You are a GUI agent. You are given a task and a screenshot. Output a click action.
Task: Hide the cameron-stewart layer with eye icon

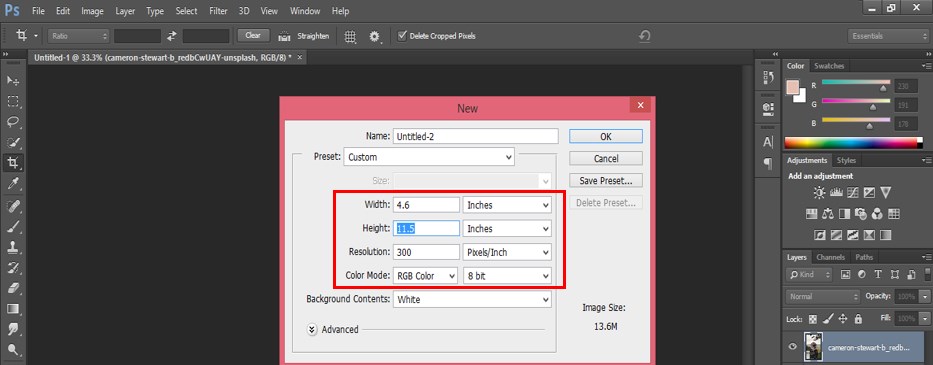pyautogui.click(x=793, y=347)
